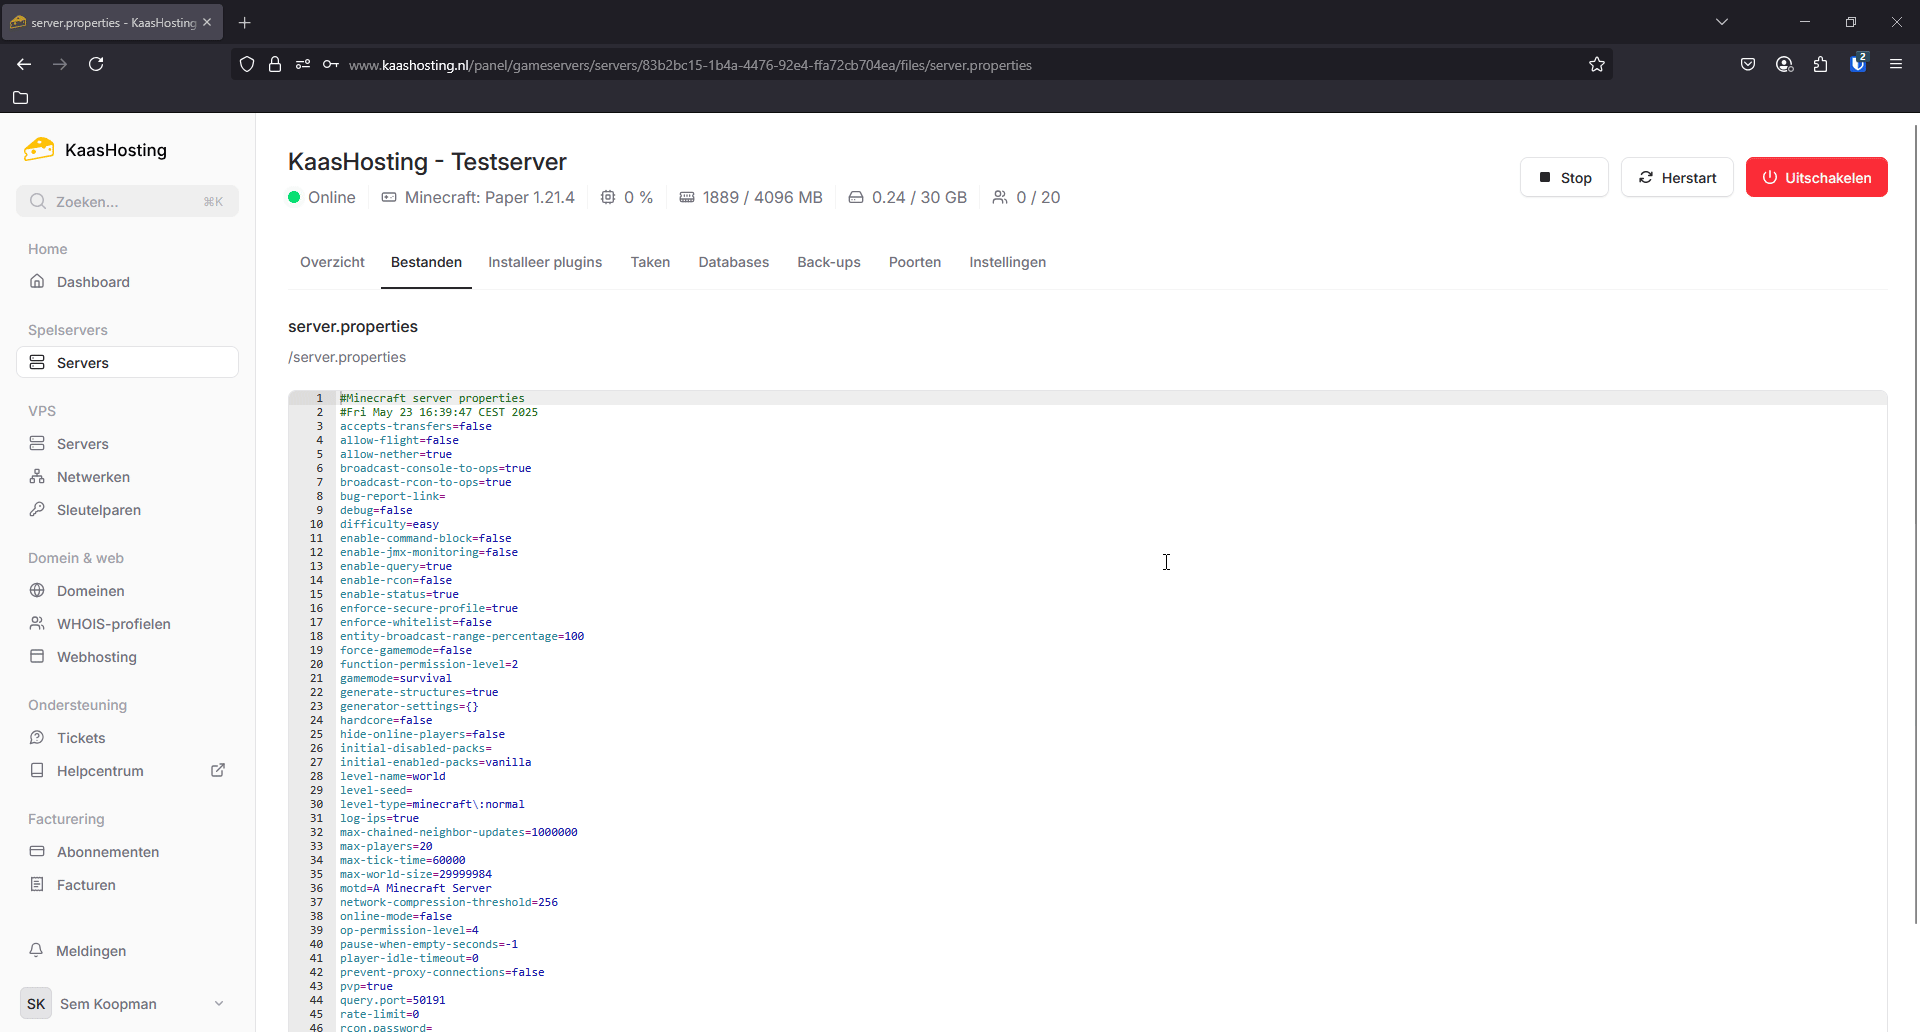This screenshot has height=1032, width=1920.
Task: Reload the page with refresh icon
Action: [96, 64]
